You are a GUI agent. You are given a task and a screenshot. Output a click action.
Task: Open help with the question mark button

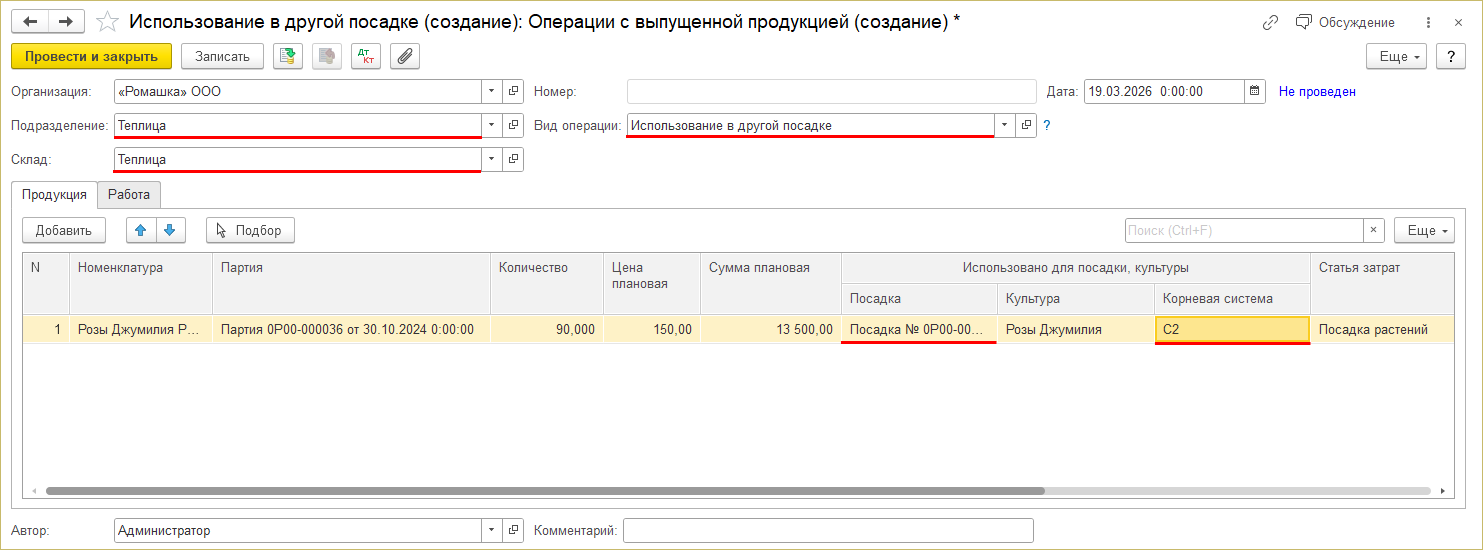[x=1451, y=57]
